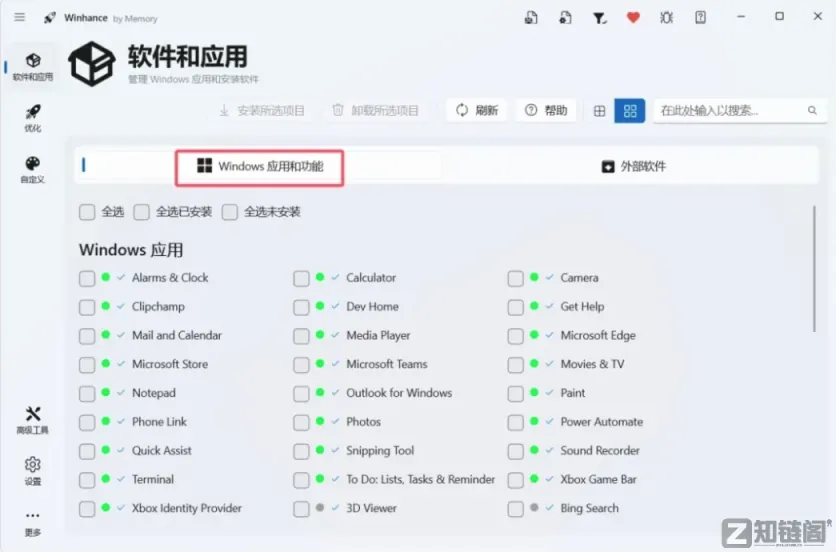Screen dimensions: 836x552
Task: Click the 刷新 refresh button
Action: click(x=476, y=110)
